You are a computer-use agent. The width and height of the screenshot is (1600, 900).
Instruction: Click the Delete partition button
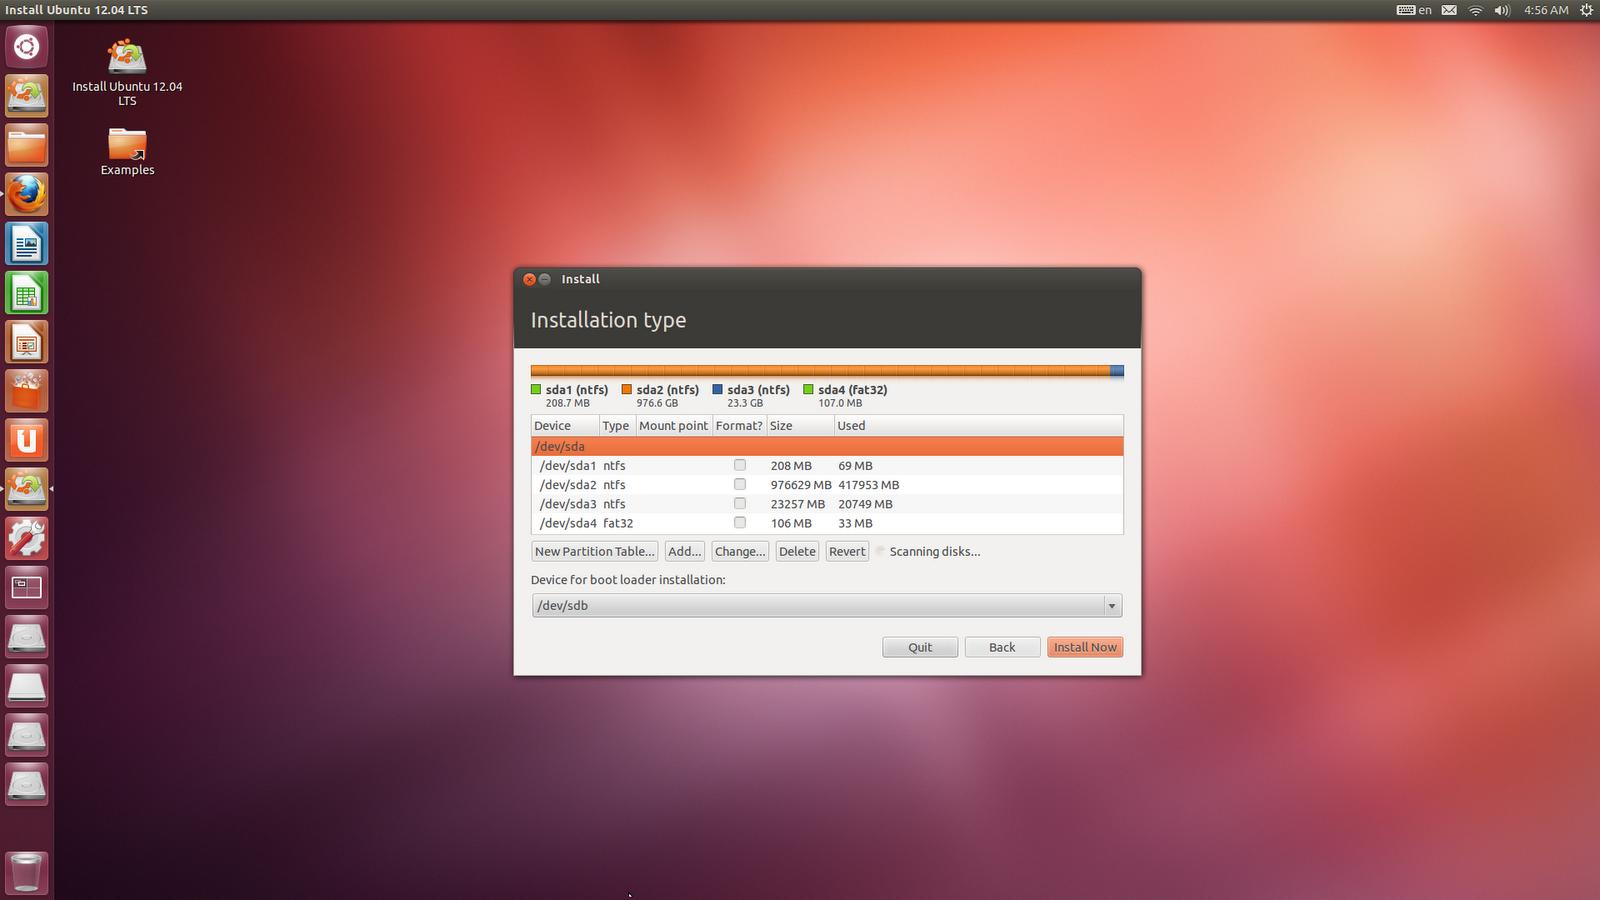(x=797, y=551)
